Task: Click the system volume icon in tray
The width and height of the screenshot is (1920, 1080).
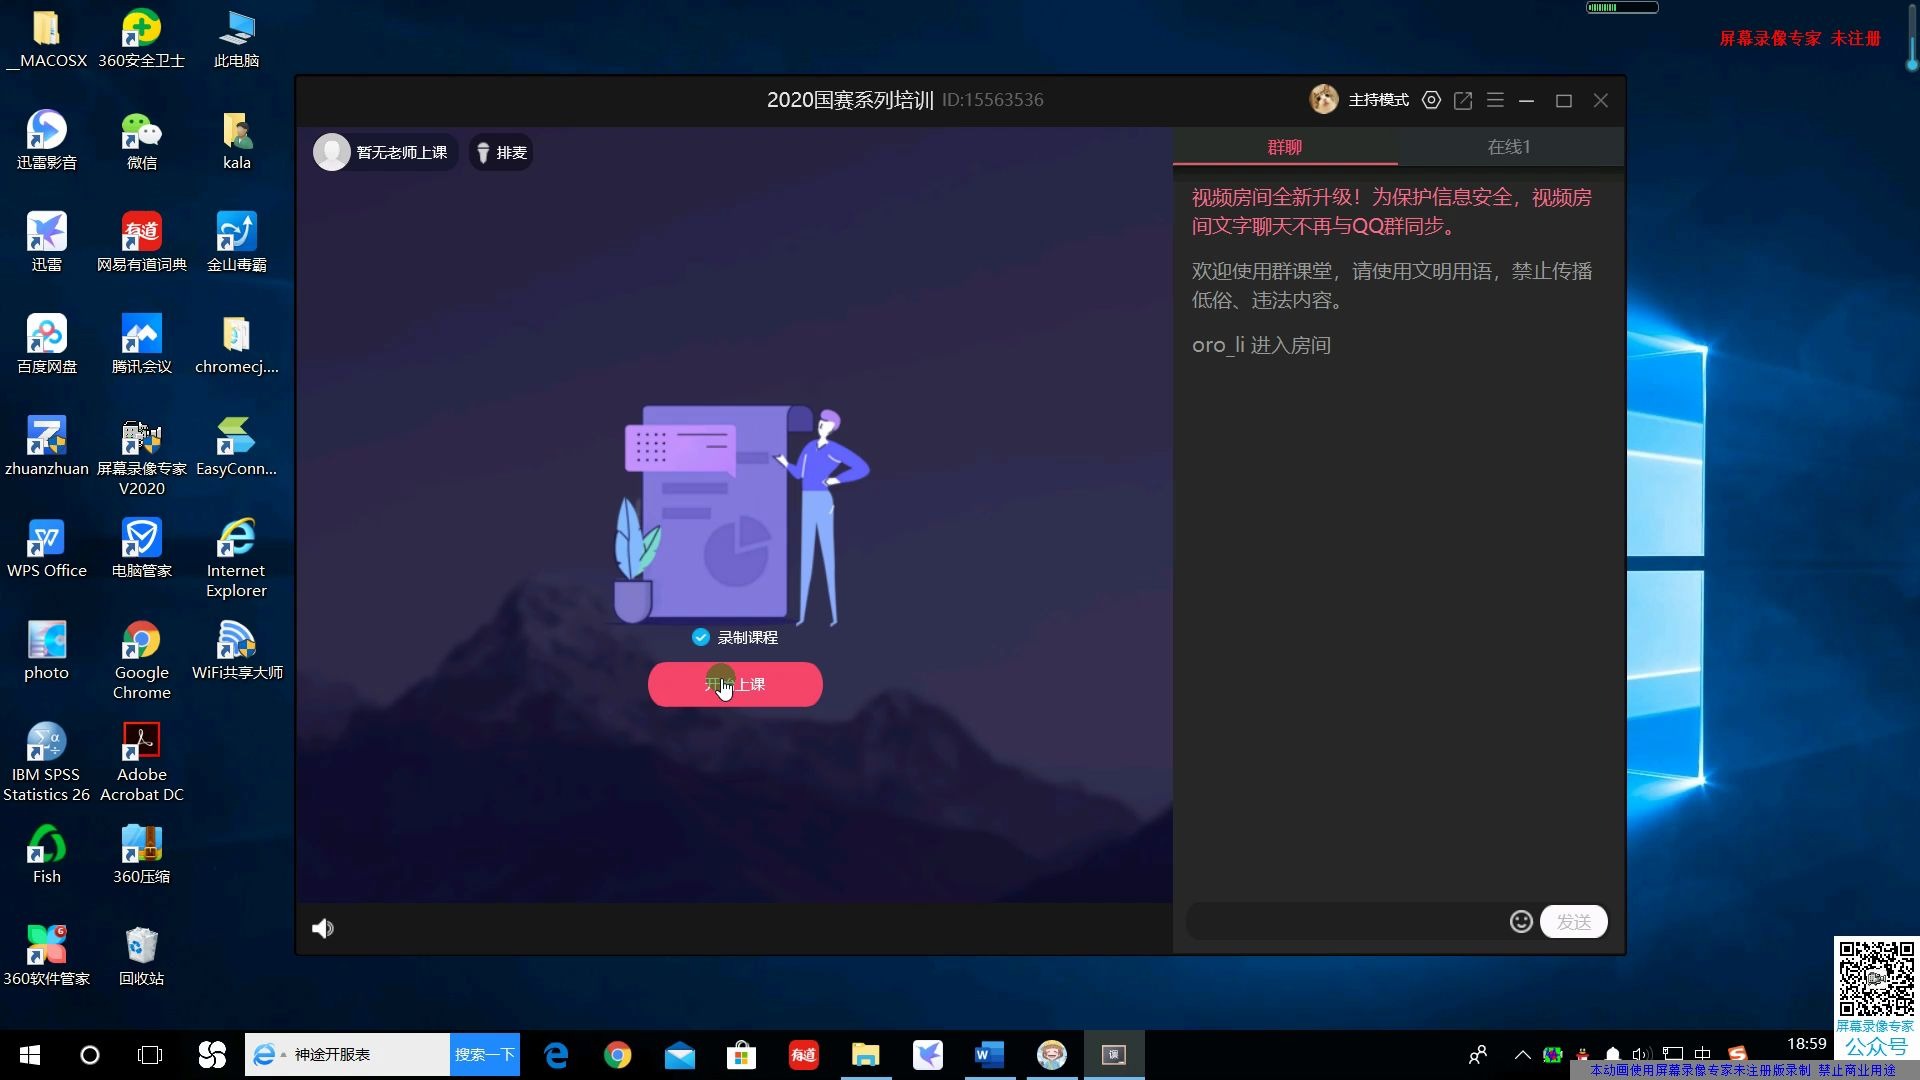Action: click(x=1641, y=1054)
